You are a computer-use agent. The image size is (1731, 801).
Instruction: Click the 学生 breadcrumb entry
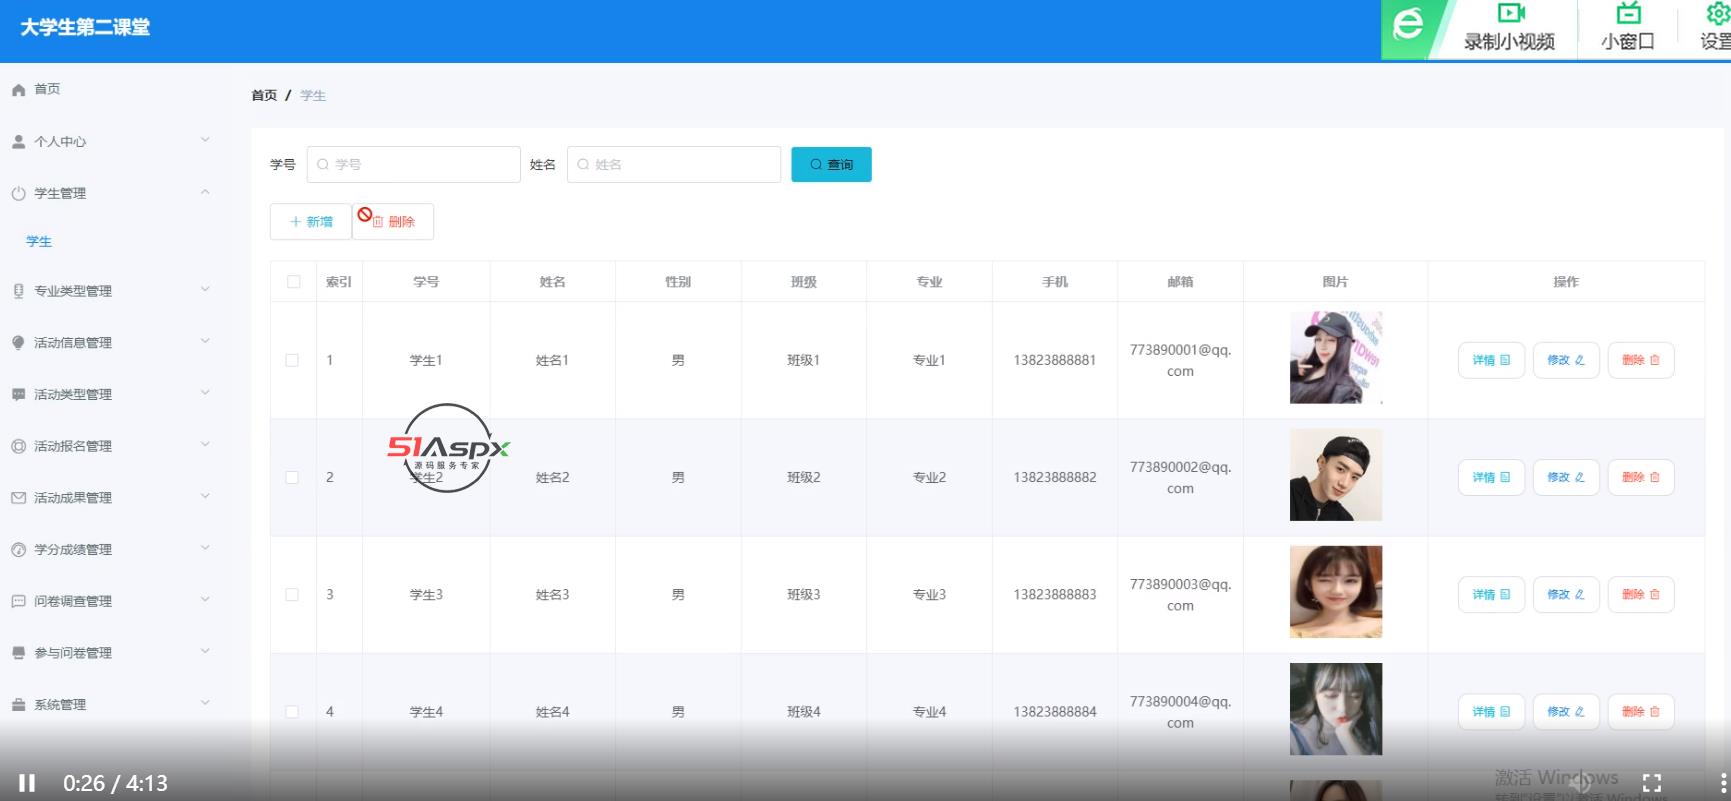pyautogui.click(x=313, y=96)
